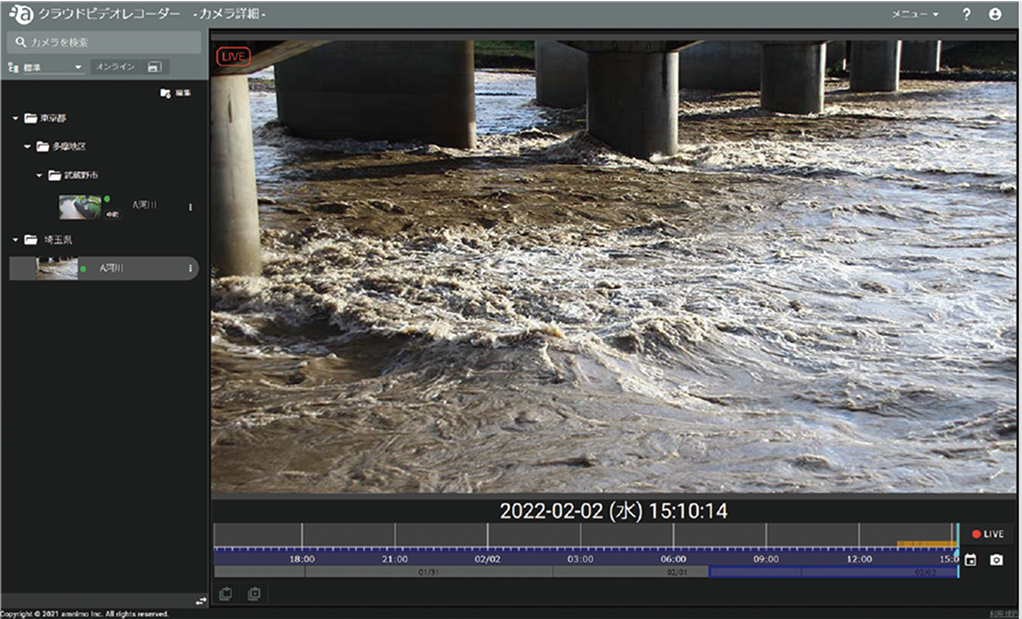Click the orange event marker on timeline
This screenshot has width=1022, height=619.
(927, 543)
